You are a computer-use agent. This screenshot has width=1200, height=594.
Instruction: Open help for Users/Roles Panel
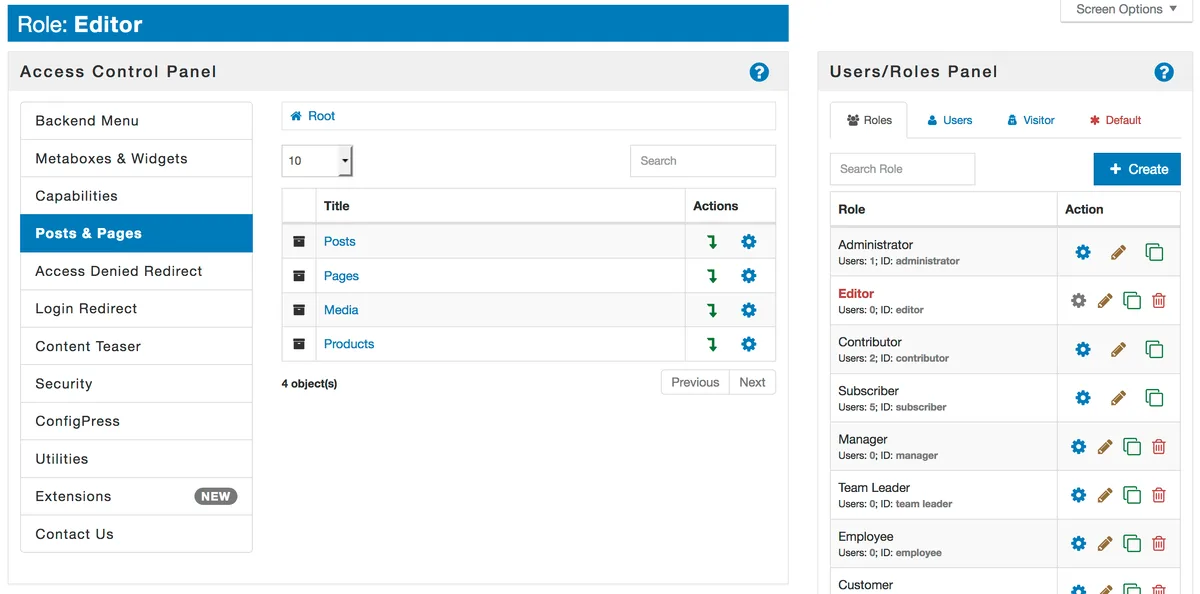[x=1163, y=72]
